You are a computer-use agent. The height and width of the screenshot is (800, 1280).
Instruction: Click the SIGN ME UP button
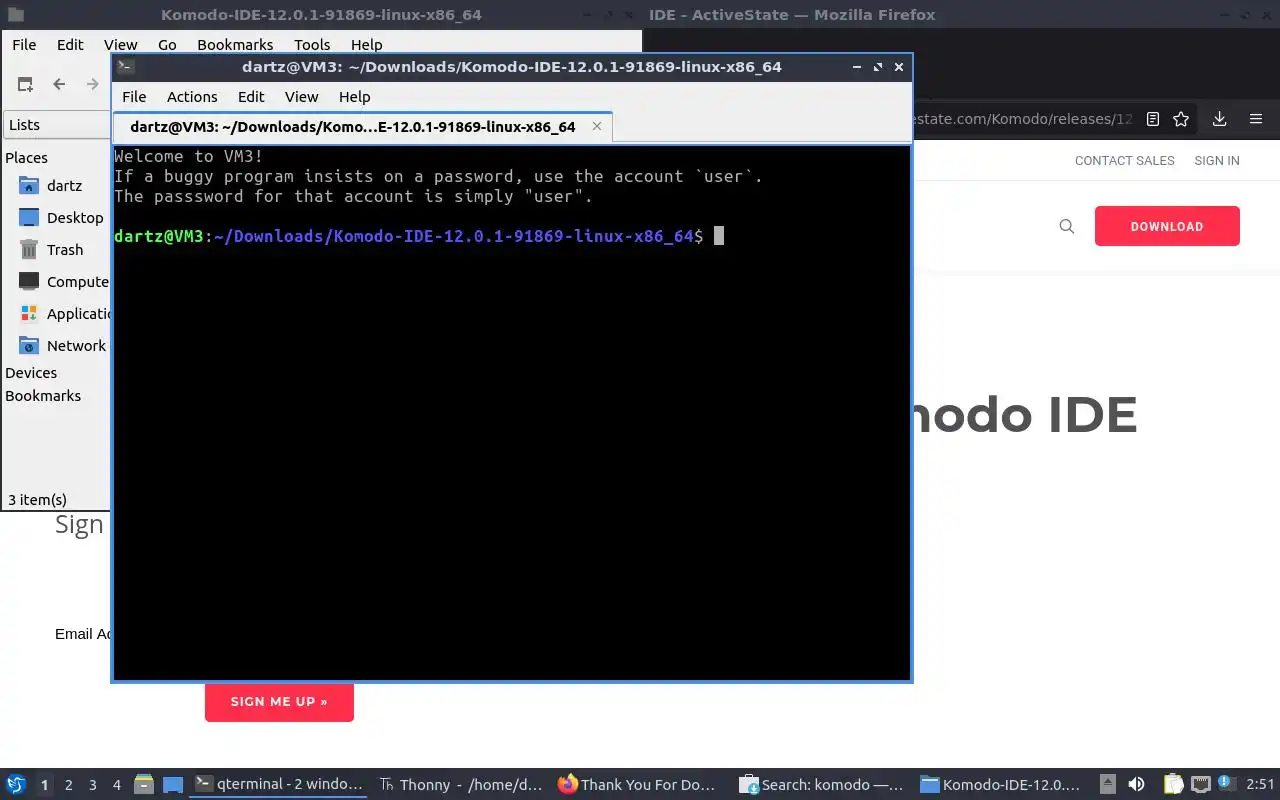(279, 701)
